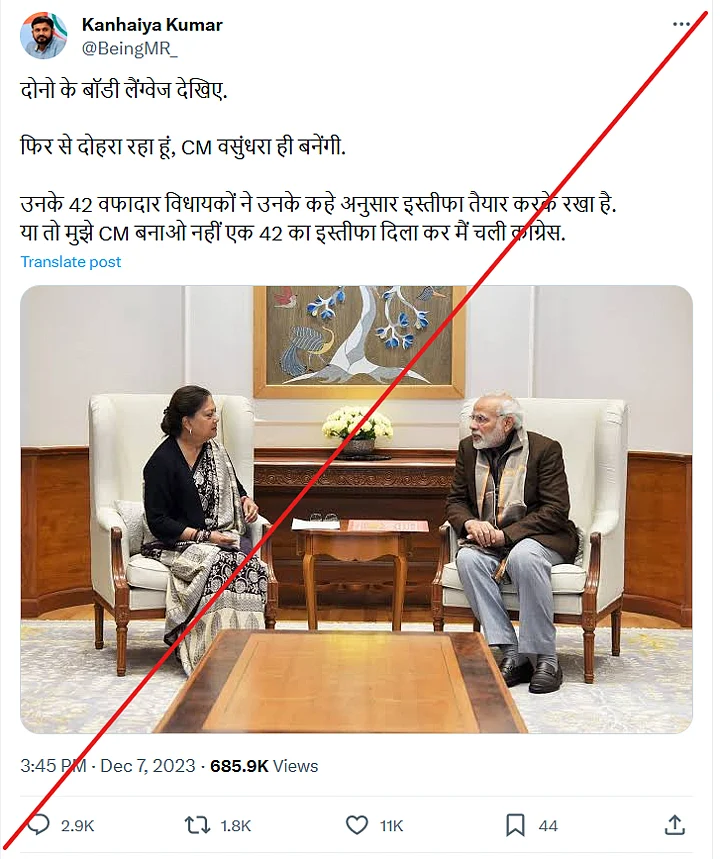
Task: Click the 3:45 PM timestamp
Action: [x=53, y=765]
